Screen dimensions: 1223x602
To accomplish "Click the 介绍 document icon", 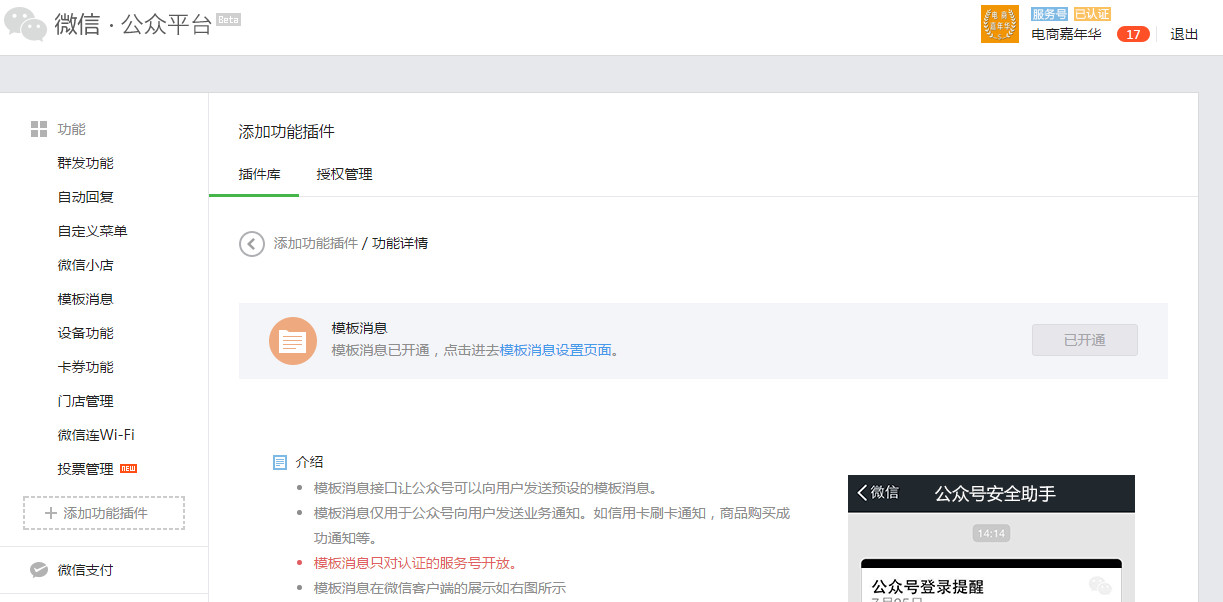I will tap(280, 462).
